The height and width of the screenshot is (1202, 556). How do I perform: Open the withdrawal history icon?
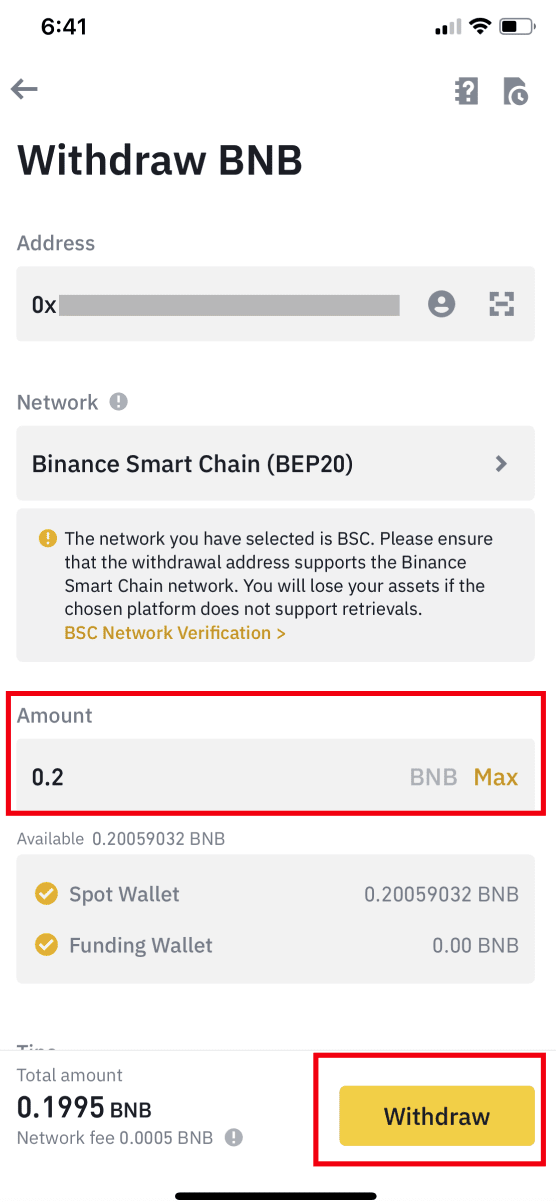(516, 91)
